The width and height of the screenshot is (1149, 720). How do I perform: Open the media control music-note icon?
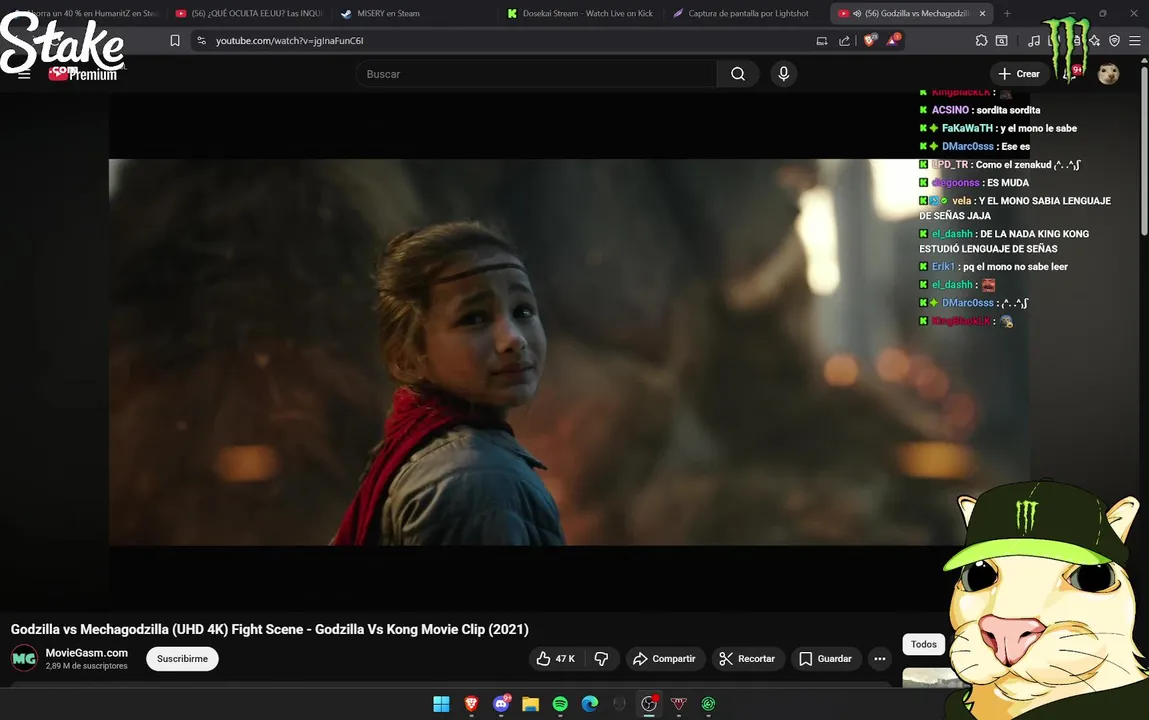click(x=1034, y=41)
